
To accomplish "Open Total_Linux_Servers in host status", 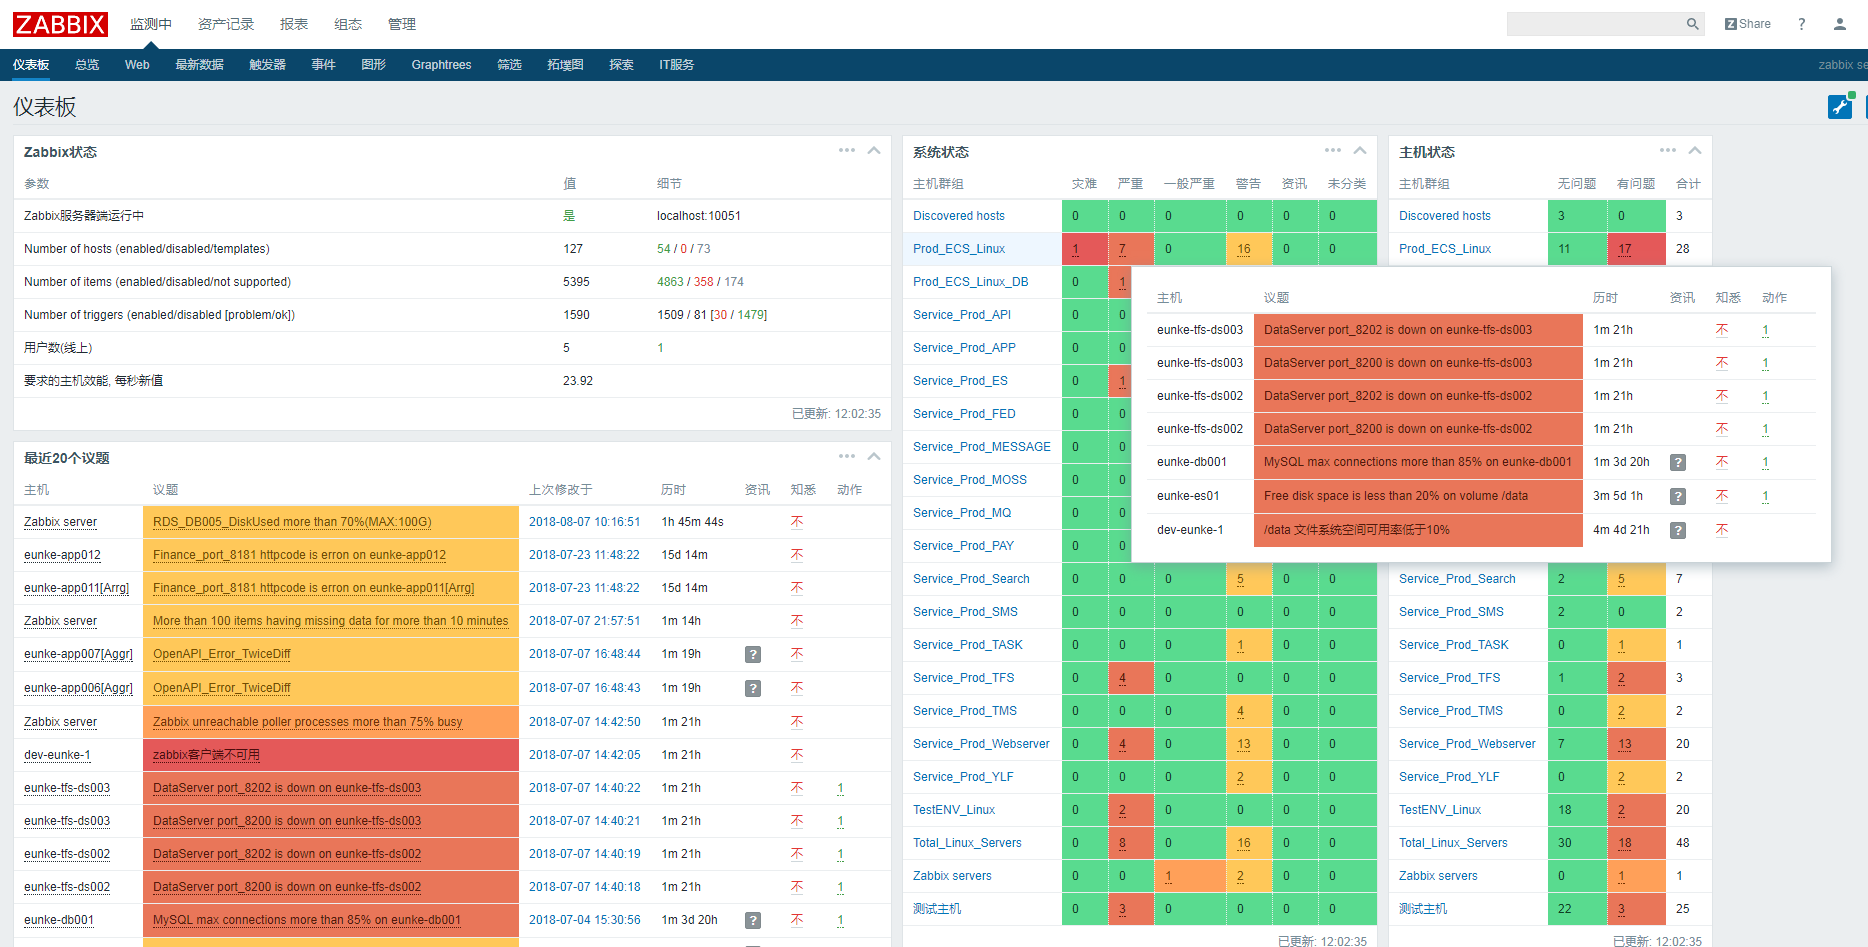I will pos(1453,843).
